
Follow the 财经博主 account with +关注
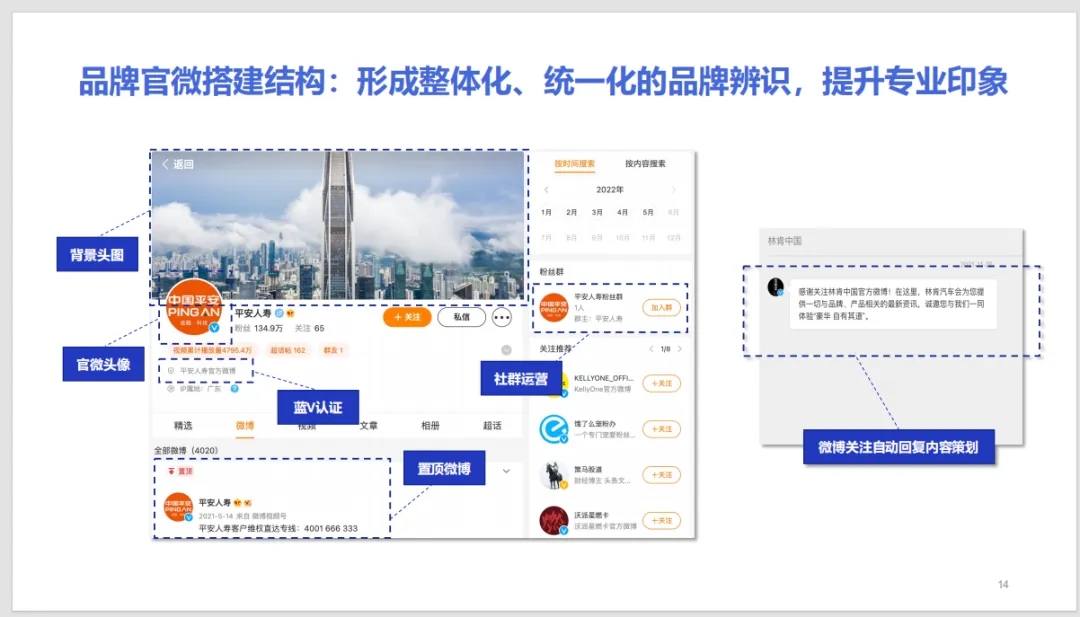coord(661,475)
